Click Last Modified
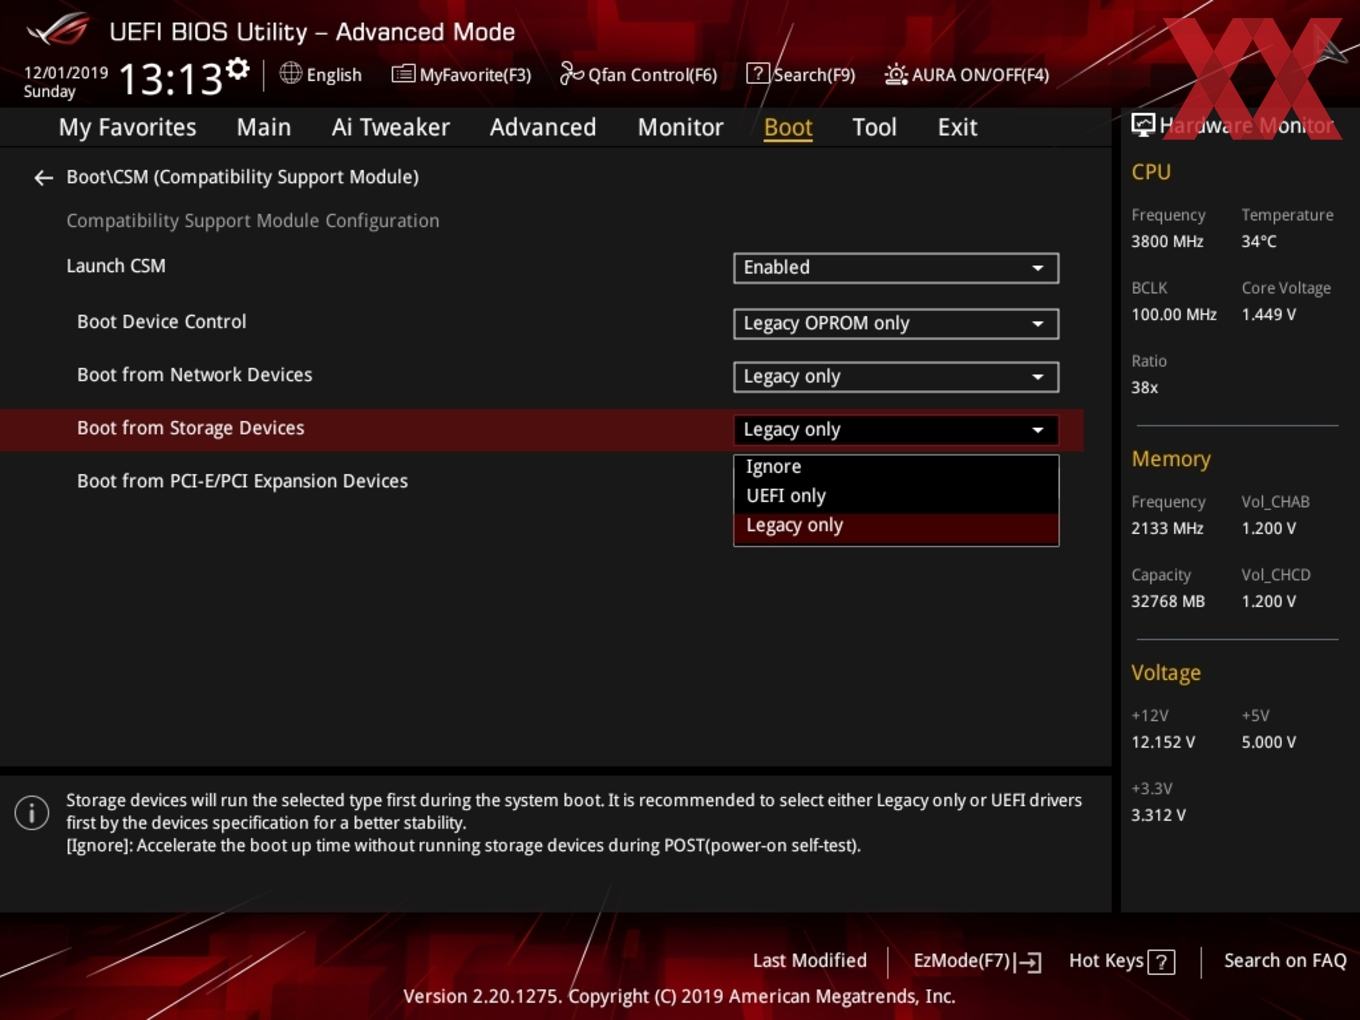The height and width of the screenshot is (1020, 1360). (810, 961)
